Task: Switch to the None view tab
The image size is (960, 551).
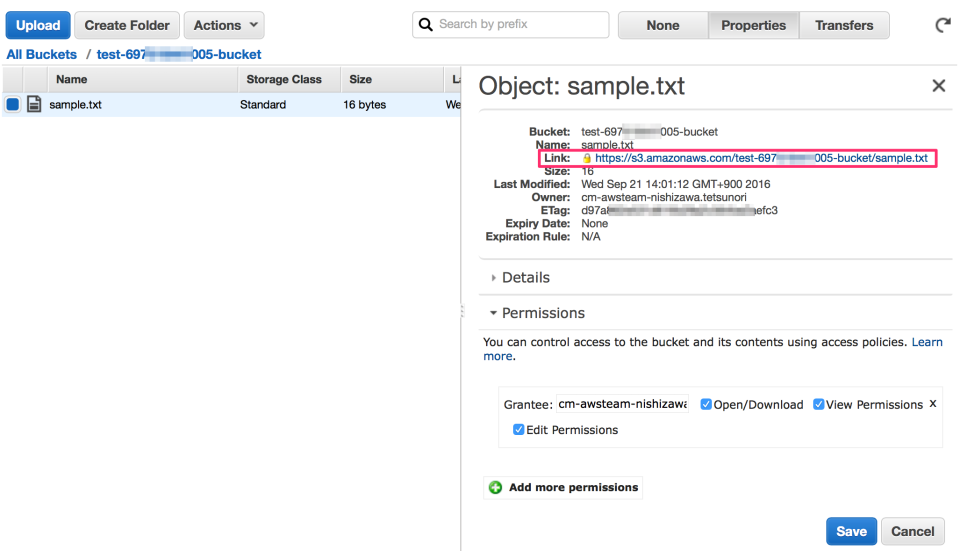Action: (x=663, y=25)
